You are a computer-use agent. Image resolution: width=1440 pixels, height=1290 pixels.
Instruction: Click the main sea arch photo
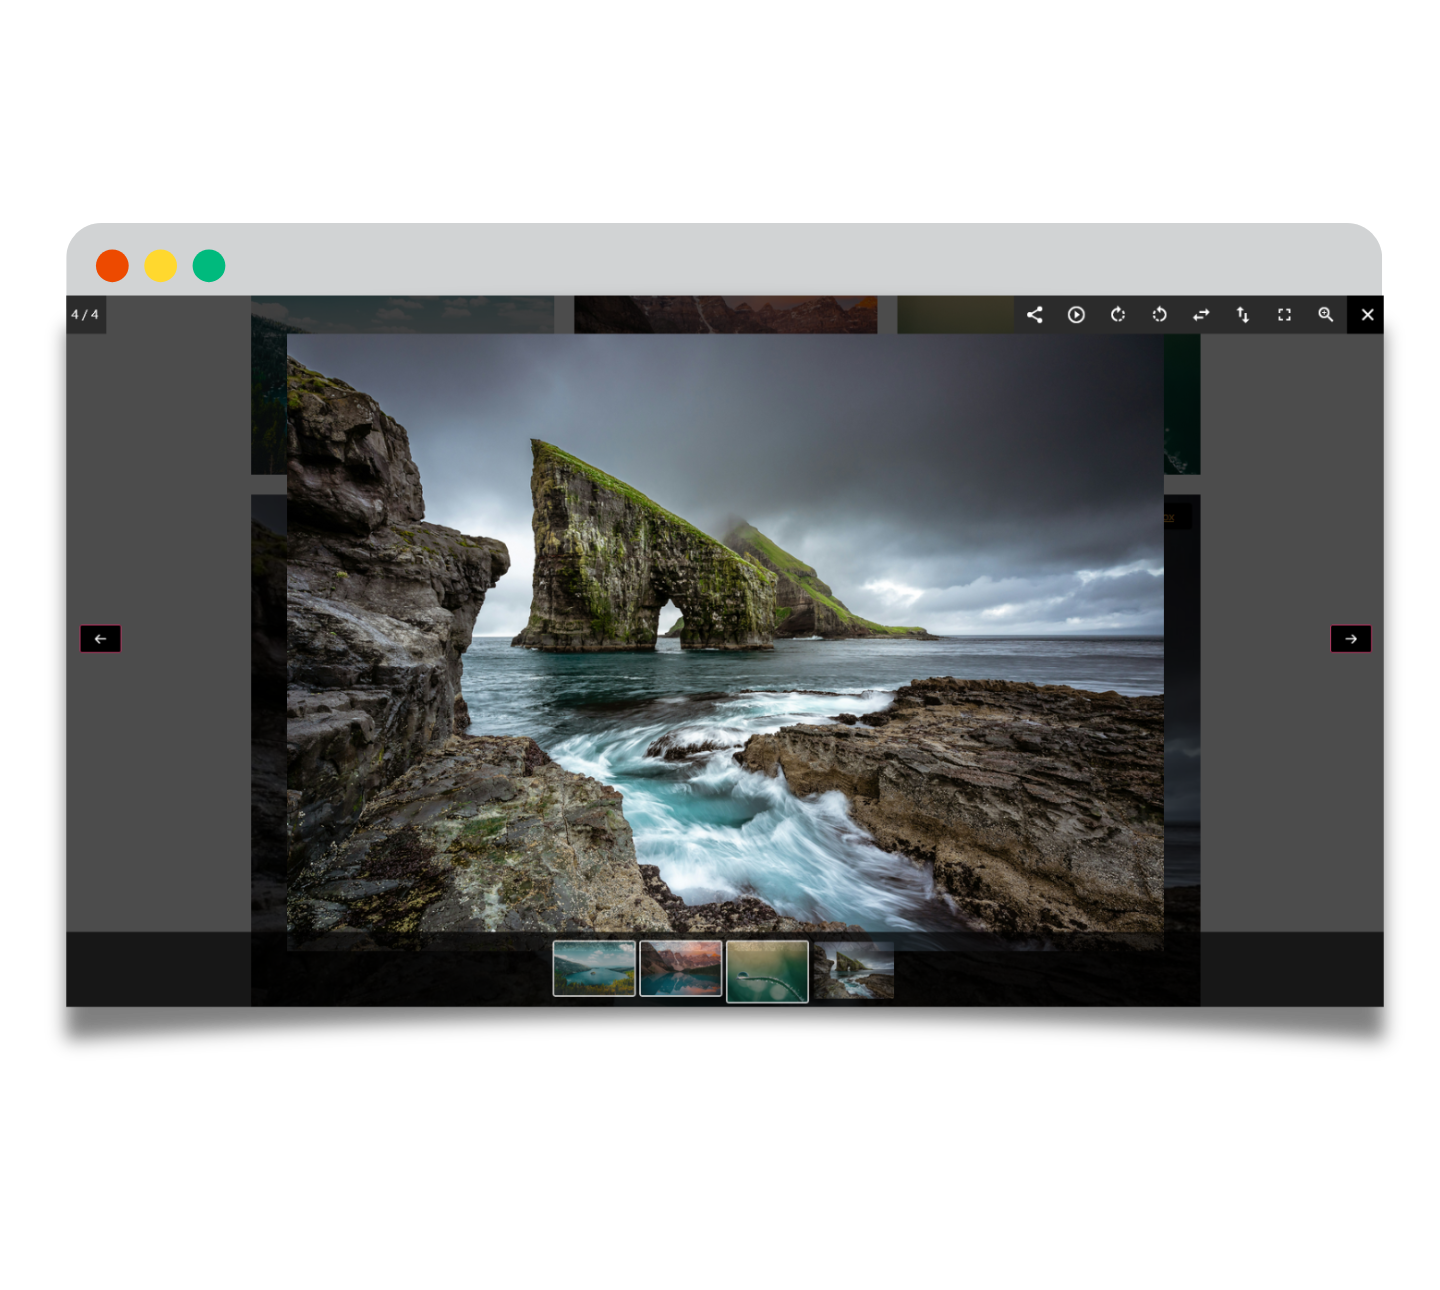click(725, 635)
